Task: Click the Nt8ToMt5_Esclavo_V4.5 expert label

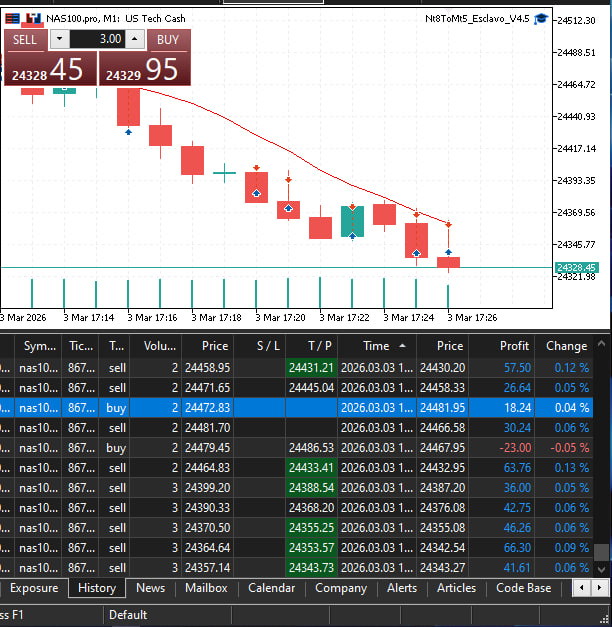Action: (x=477, y=18)
